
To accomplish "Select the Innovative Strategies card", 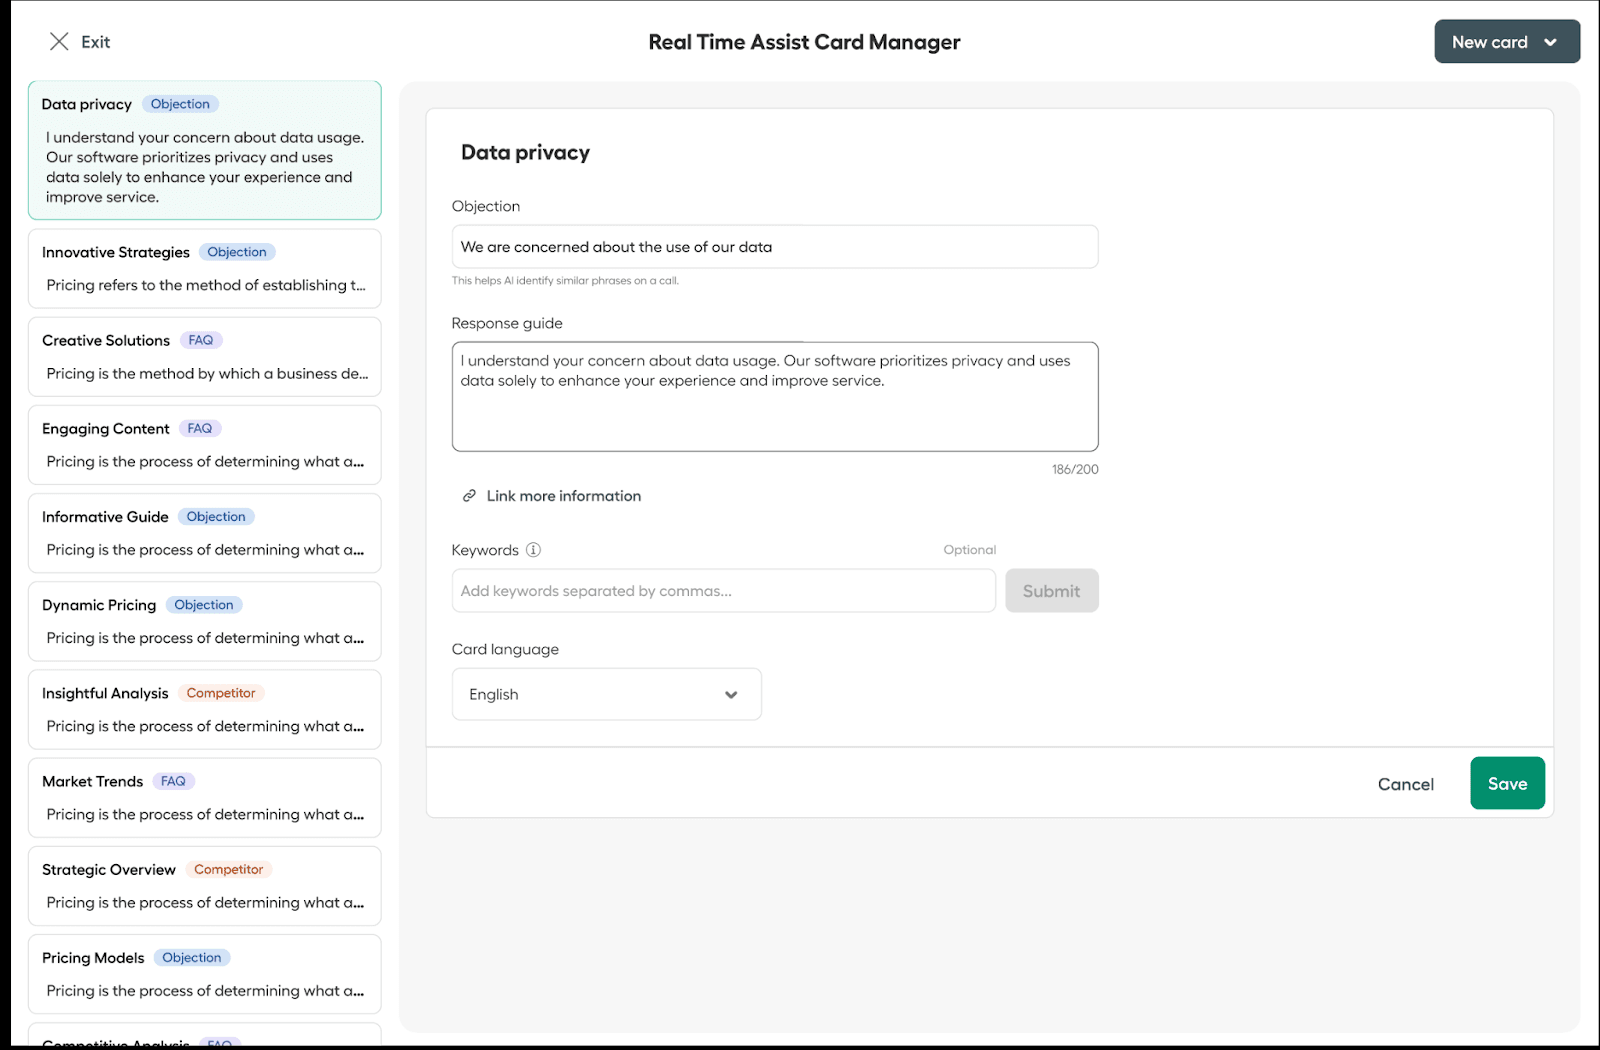I will pyautogui.click(x=204, y=269).
